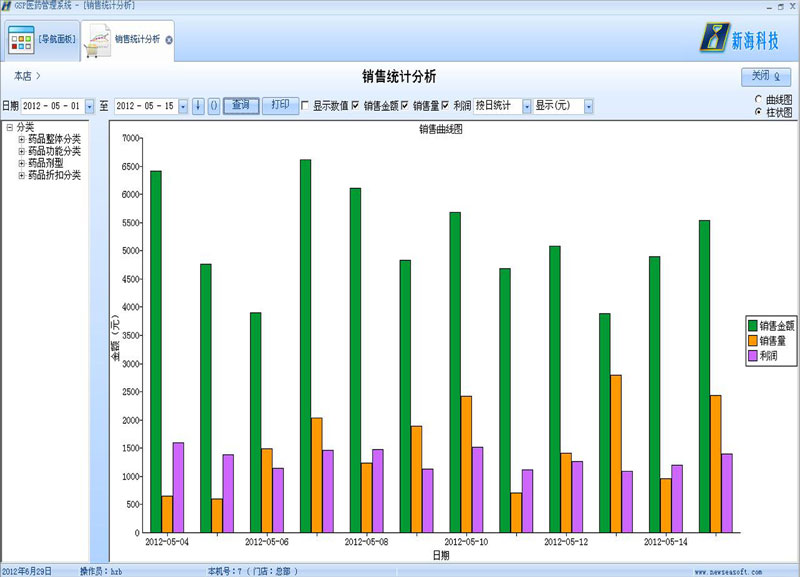Click the 打印 button
Viewport: 800px width, 577px height.
tap(280, 105)
